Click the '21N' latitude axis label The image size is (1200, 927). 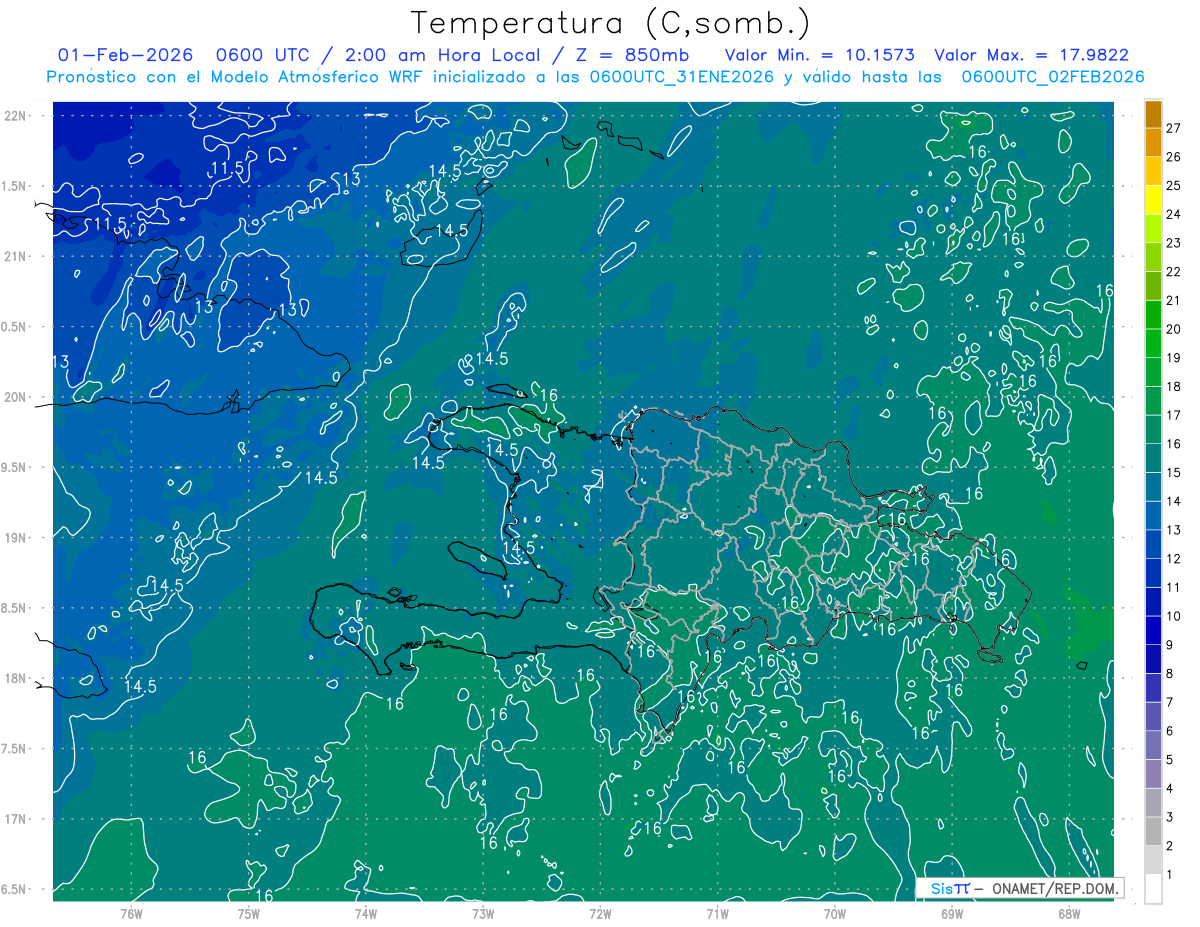[x=14, y=256]
